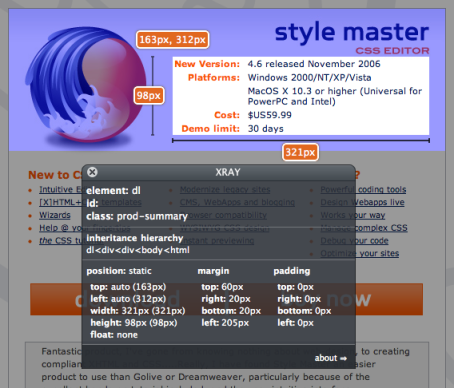Open the Debug your code link
This screenshot has width=454, height=388.
pyautogui.click(x=354, y=240)
